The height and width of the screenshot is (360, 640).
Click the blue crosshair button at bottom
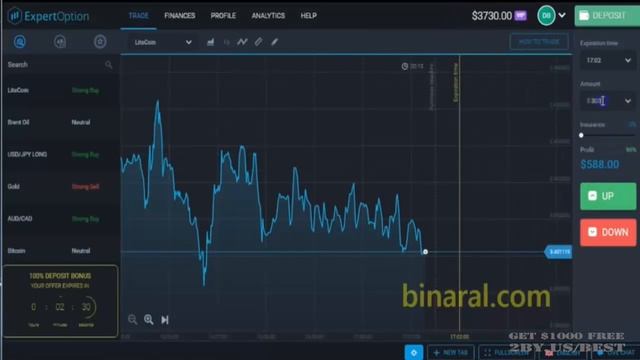pyautogui.click(x=413, y=352)
